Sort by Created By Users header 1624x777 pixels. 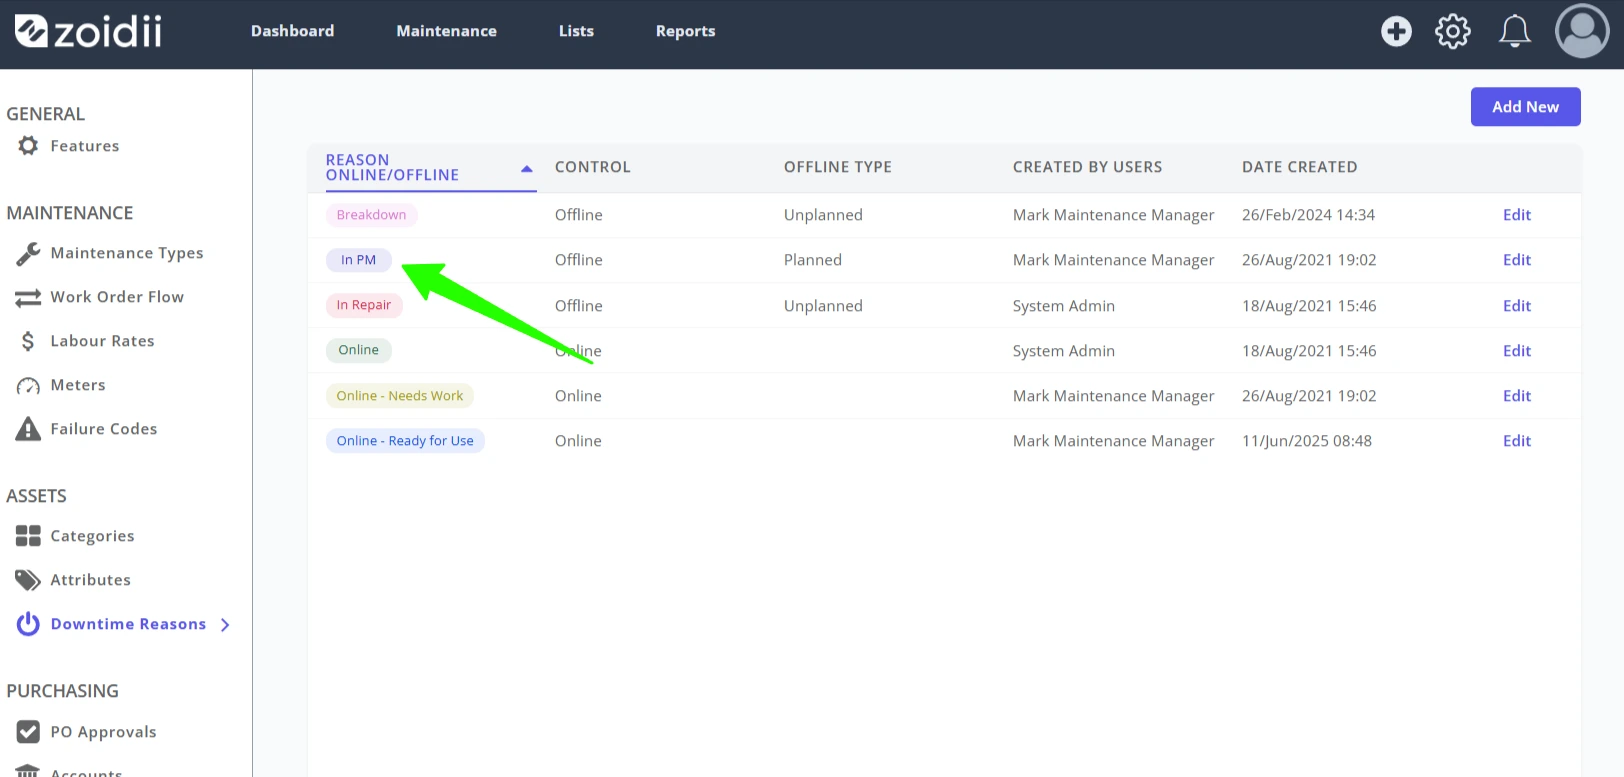(x=1088, y=167)
